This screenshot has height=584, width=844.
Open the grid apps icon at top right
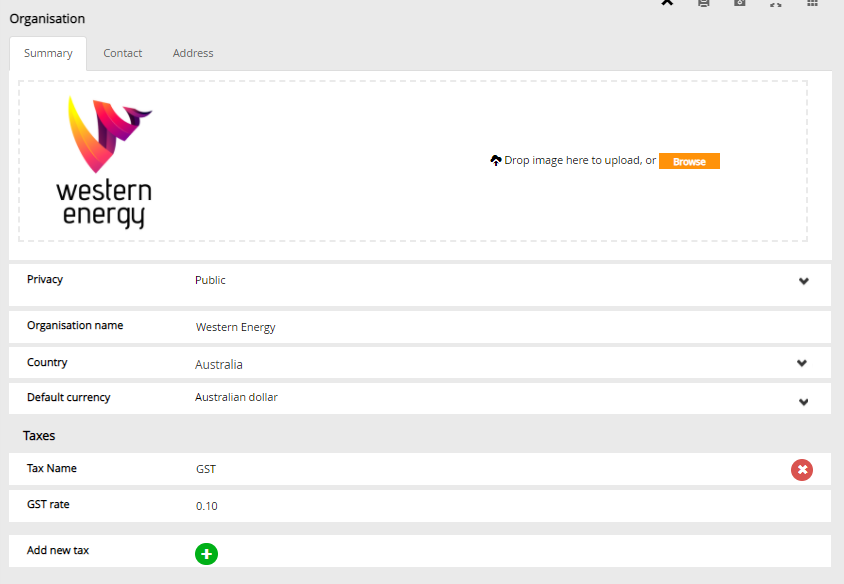812,3
